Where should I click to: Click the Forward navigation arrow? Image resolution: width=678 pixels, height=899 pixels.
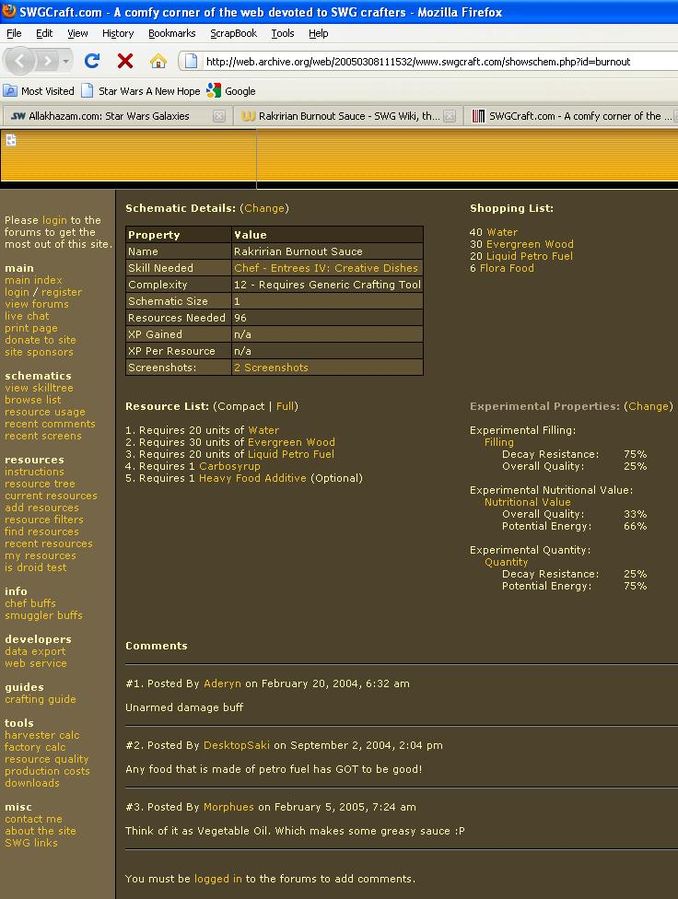point(48,61)
